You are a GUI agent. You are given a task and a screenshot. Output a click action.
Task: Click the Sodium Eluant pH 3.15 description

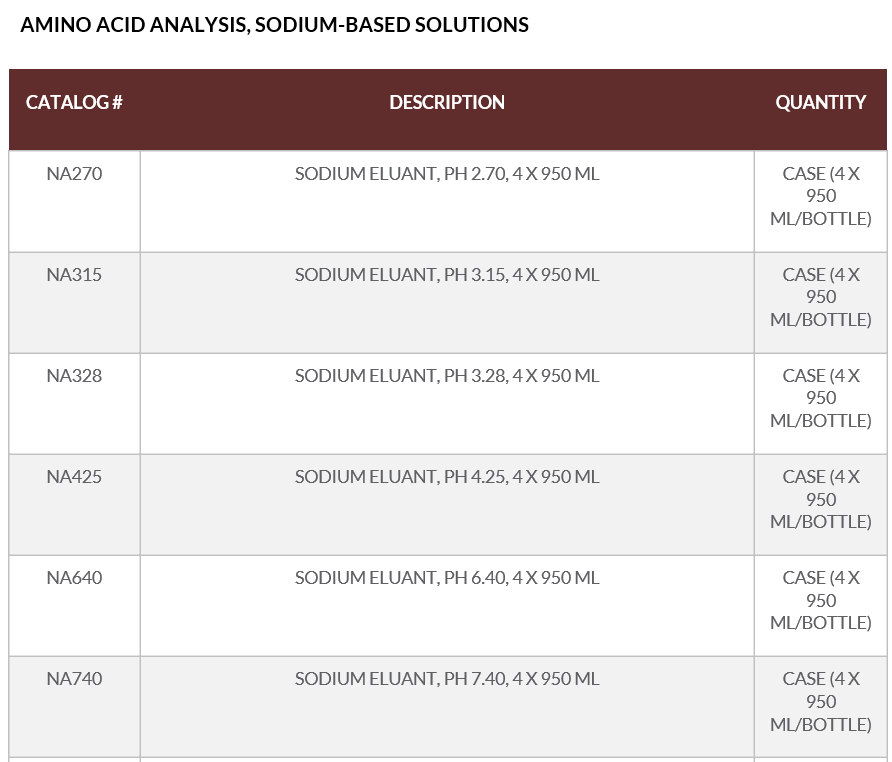[x=447, y=275]
